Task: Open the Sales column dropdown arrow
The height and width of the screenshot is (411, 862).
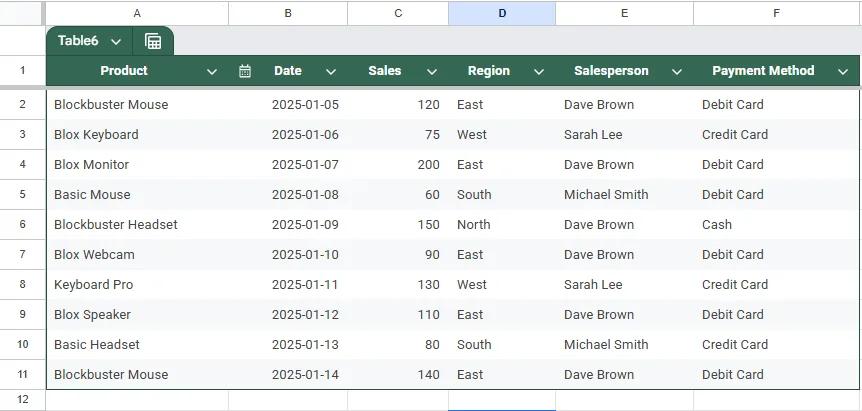Action: click(432, 71)
